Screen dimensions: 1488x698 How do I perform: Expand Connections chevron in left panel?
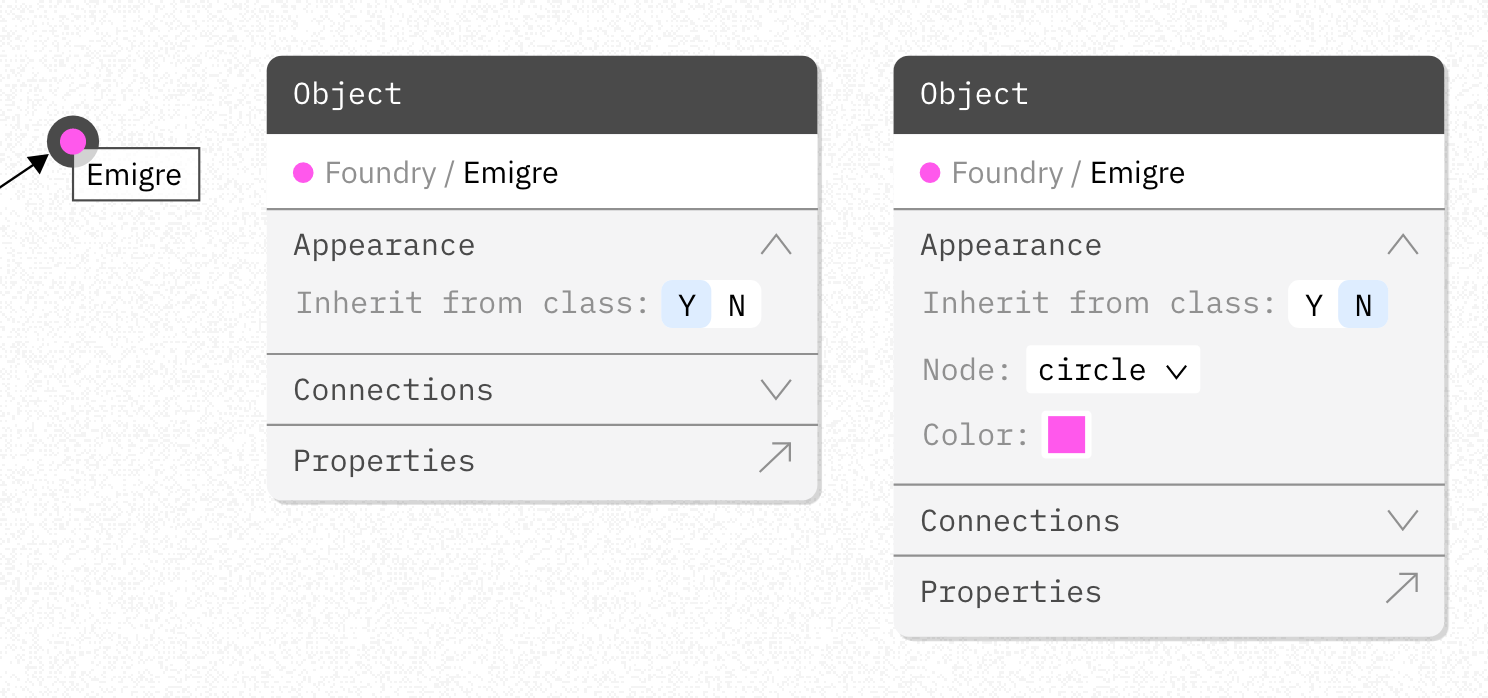776,389
